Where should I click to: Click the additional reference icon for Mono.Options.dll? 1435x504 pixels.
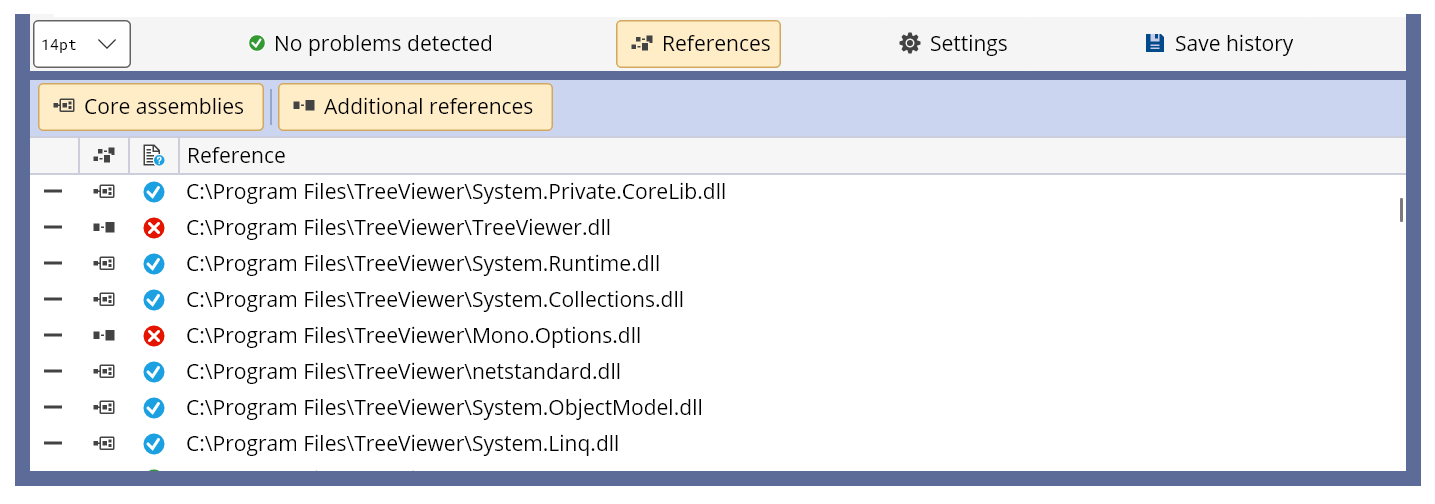click(x=104, y=336)
